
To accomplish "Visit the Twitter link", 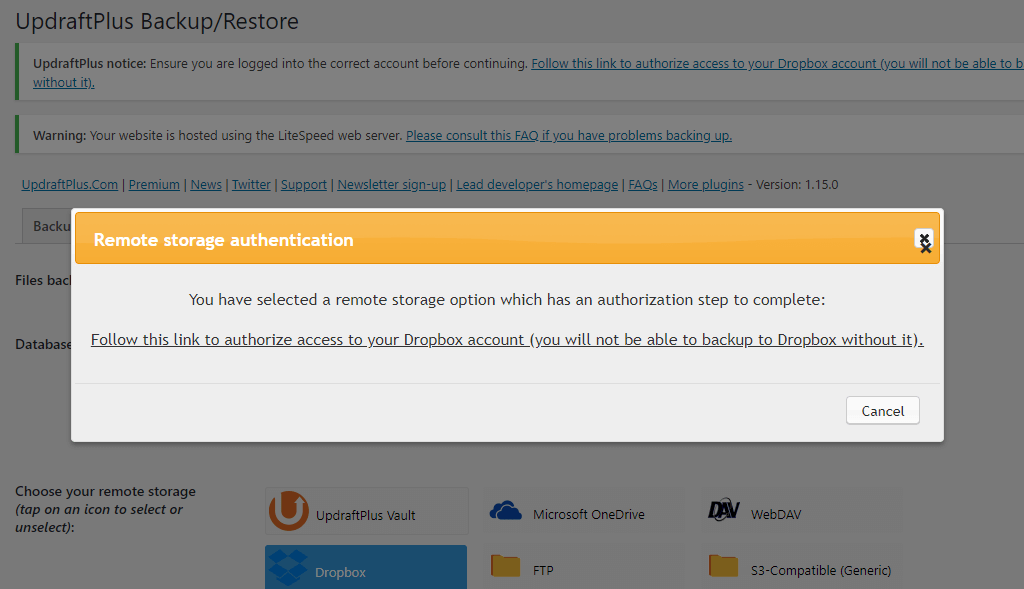I will point(251,185).
